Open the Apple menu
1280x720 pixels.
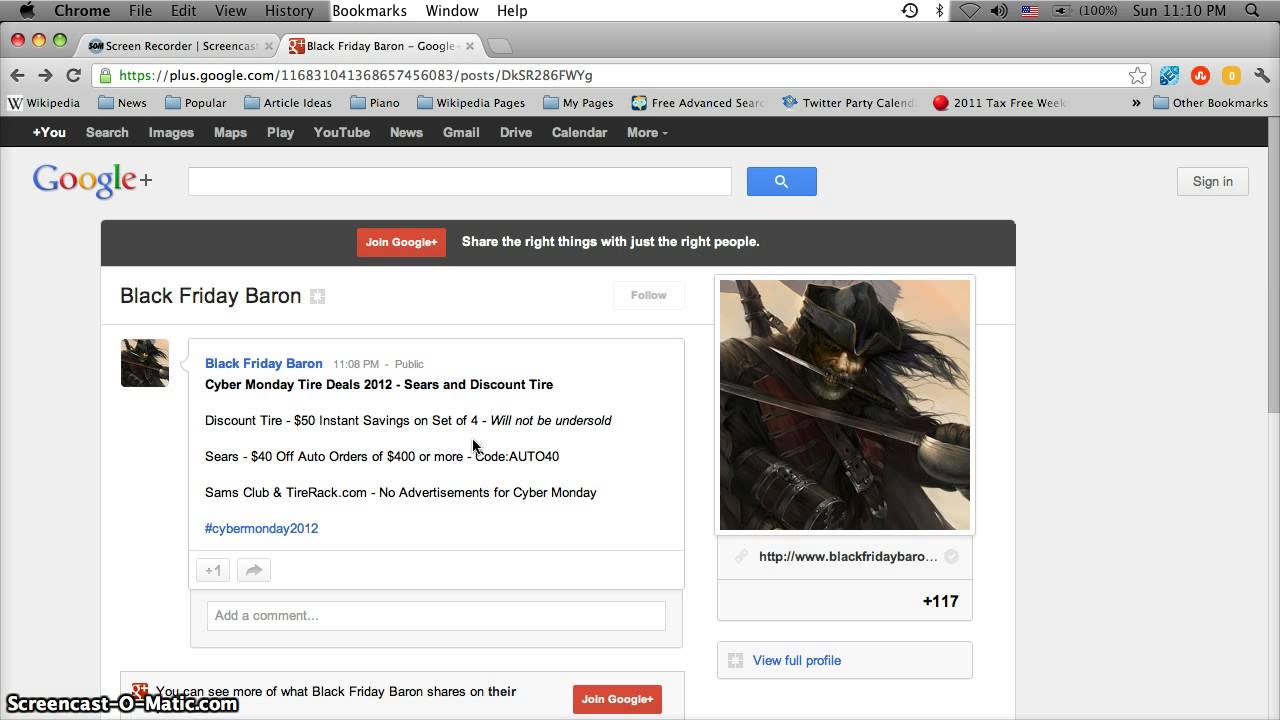click(28, 11)
